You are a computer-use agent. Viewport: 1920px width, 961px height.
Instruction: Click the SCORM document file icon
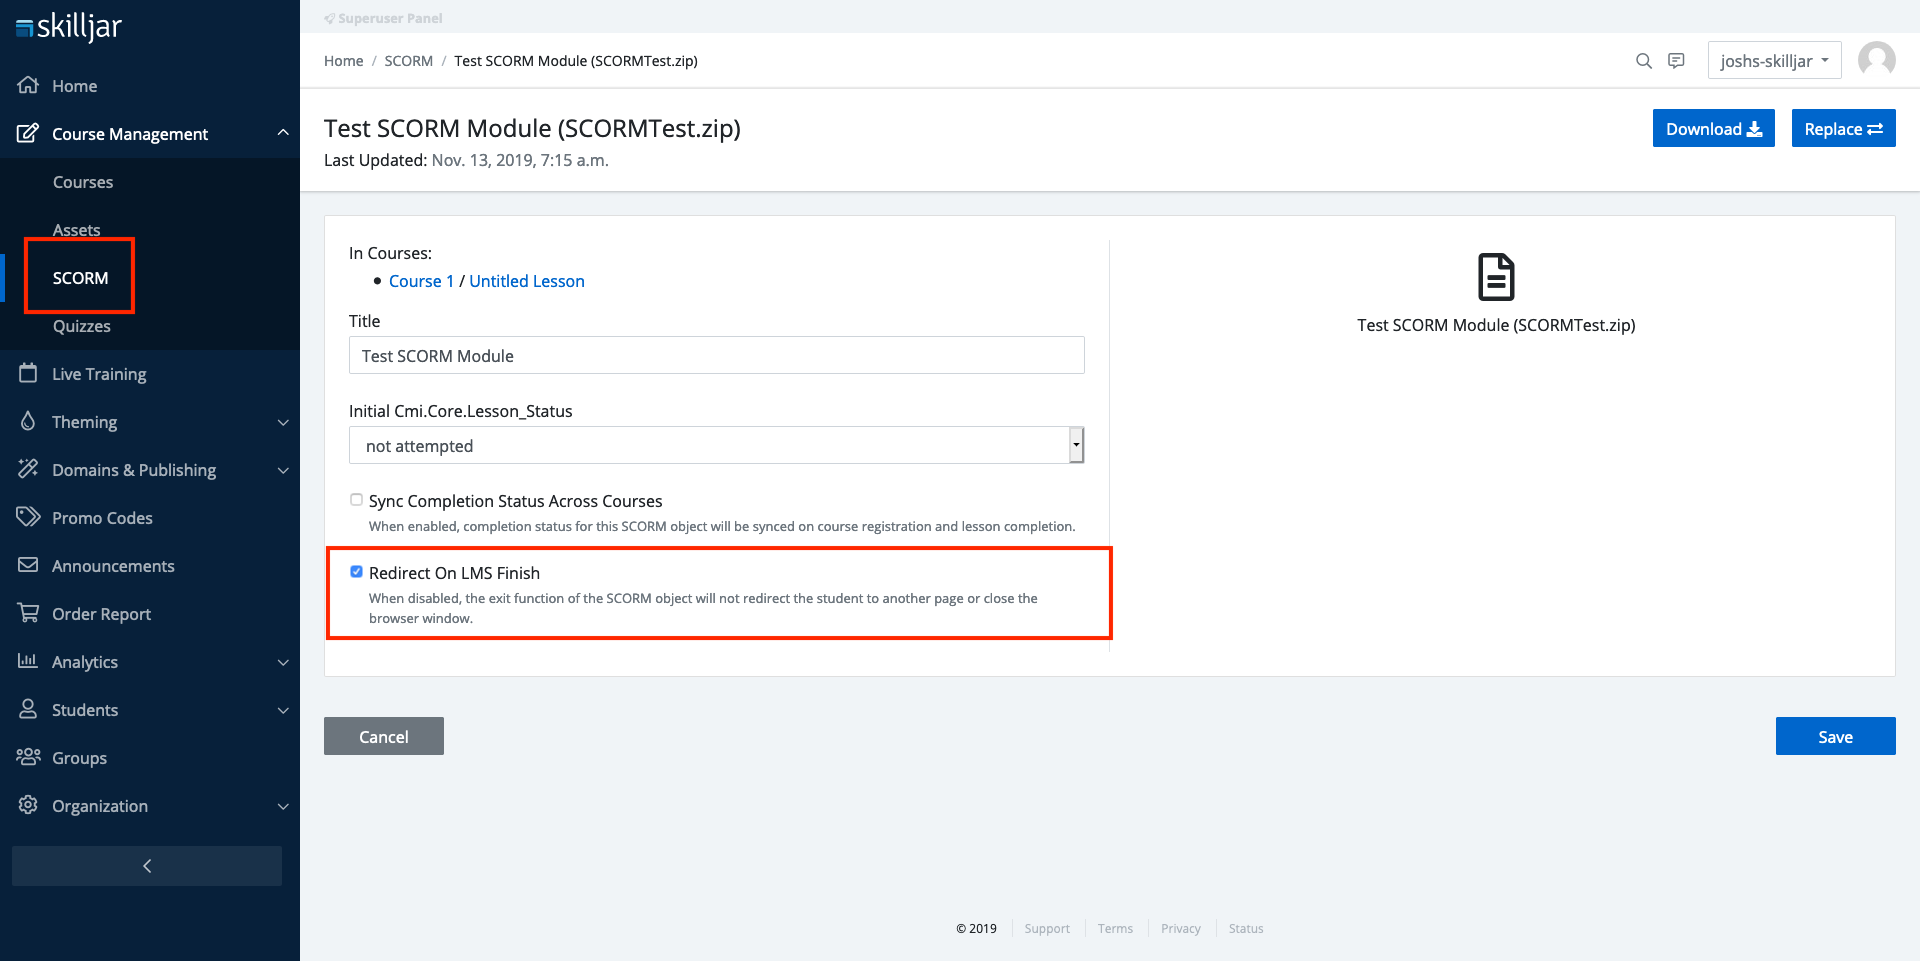point(1496,277)
